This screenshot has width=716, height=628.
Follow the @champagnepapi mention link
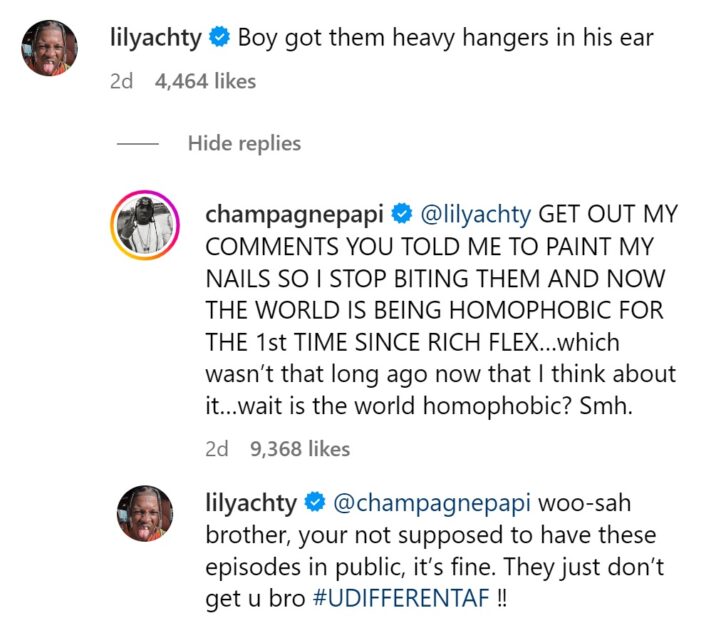pyautogui.click(x=432, y=503)
